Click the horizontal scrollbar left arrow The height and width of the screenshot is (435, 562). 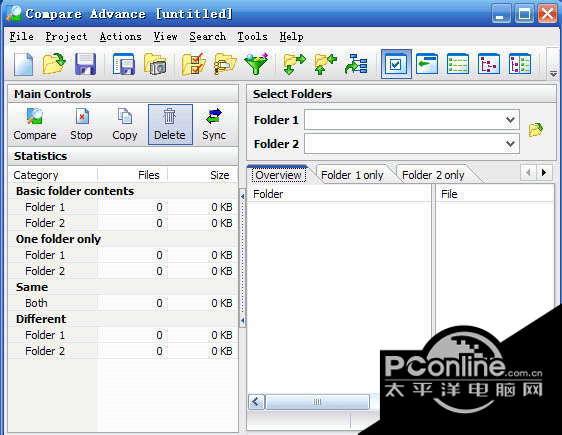(256, 402)
